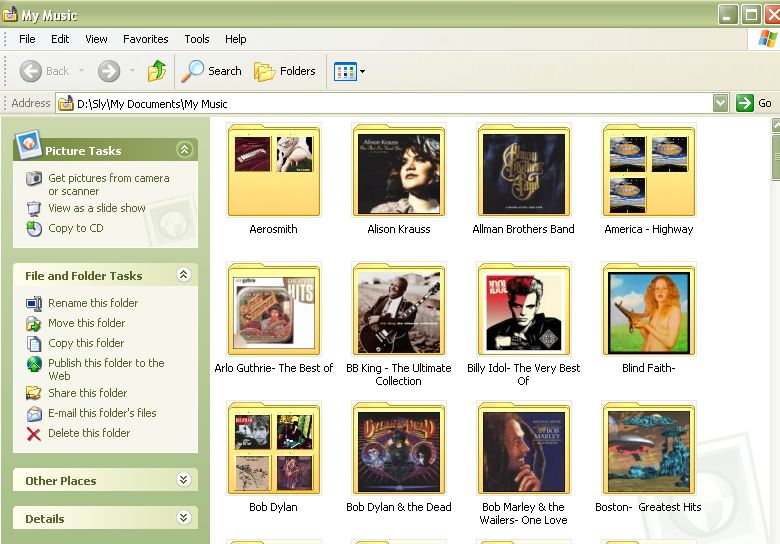This screenshot has width=780, height=544.
Task: Click the Forward arrow button
Action: pyautogui.click(x=109, y=71)
